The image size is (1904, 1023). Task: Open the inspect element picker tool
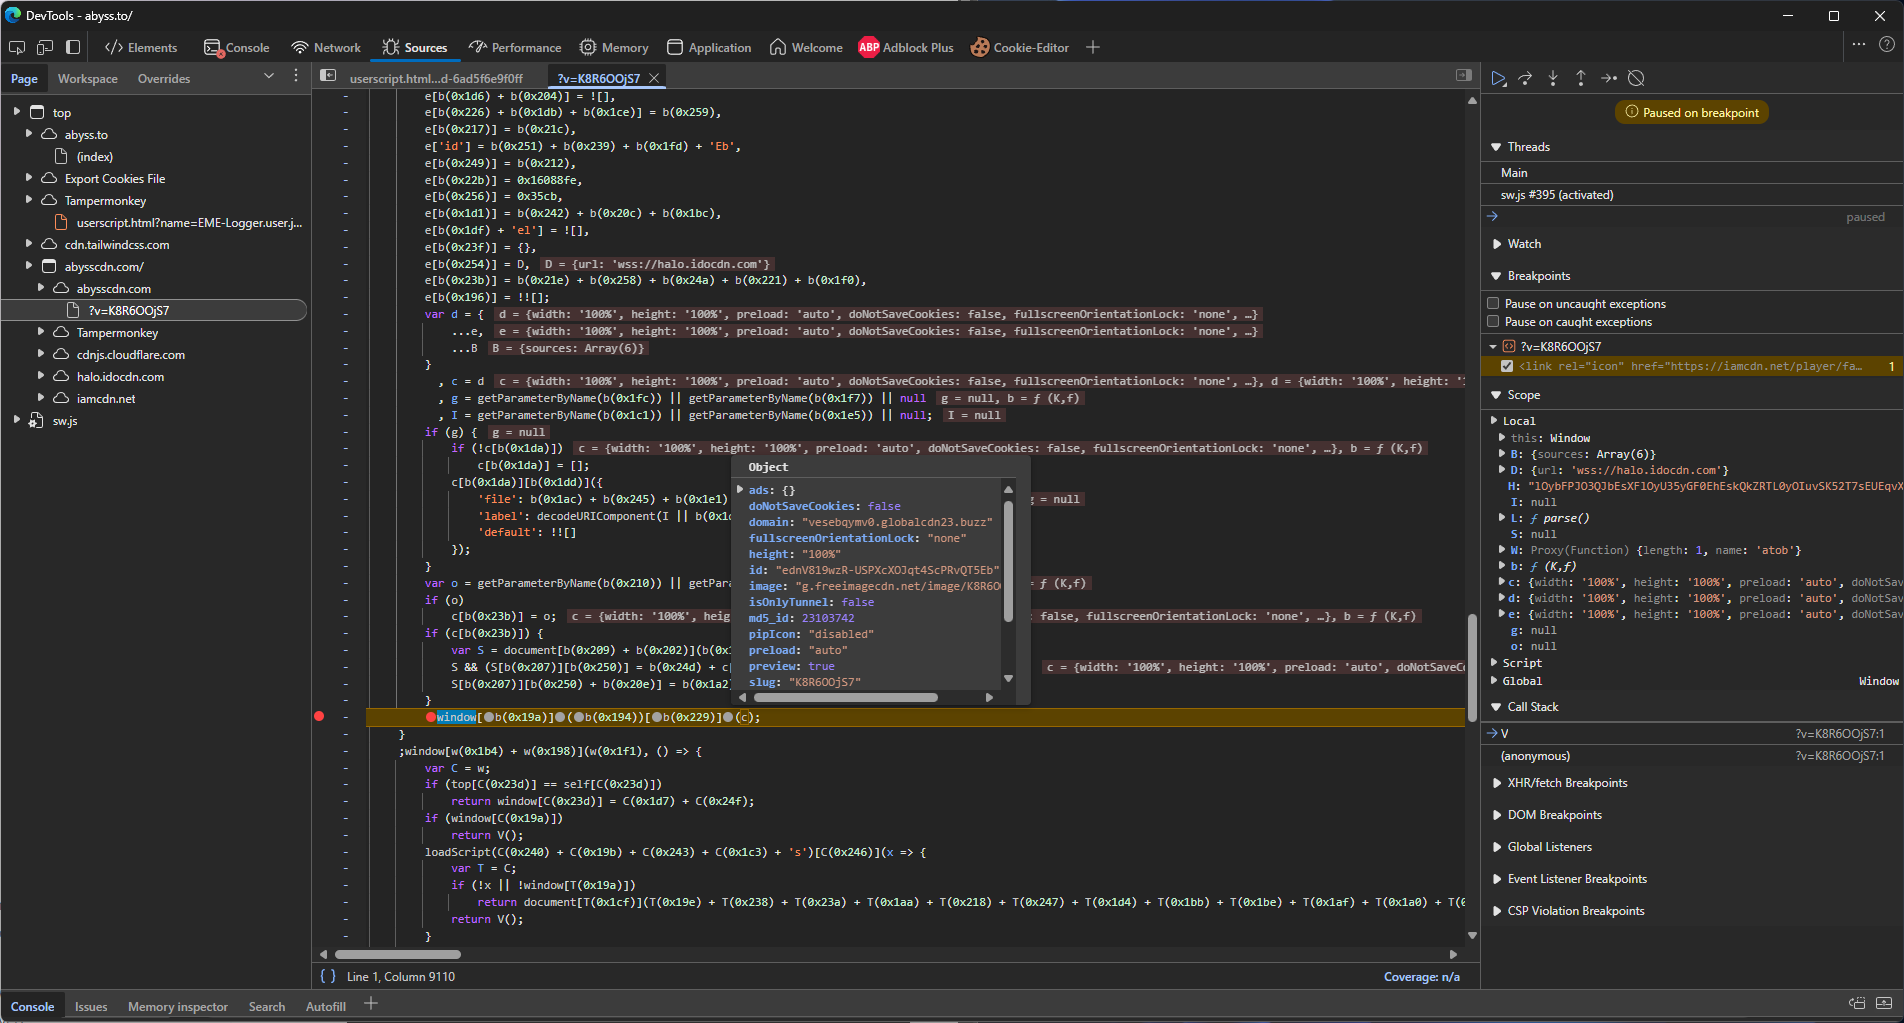pyautogui.click(x=17, y=47)
